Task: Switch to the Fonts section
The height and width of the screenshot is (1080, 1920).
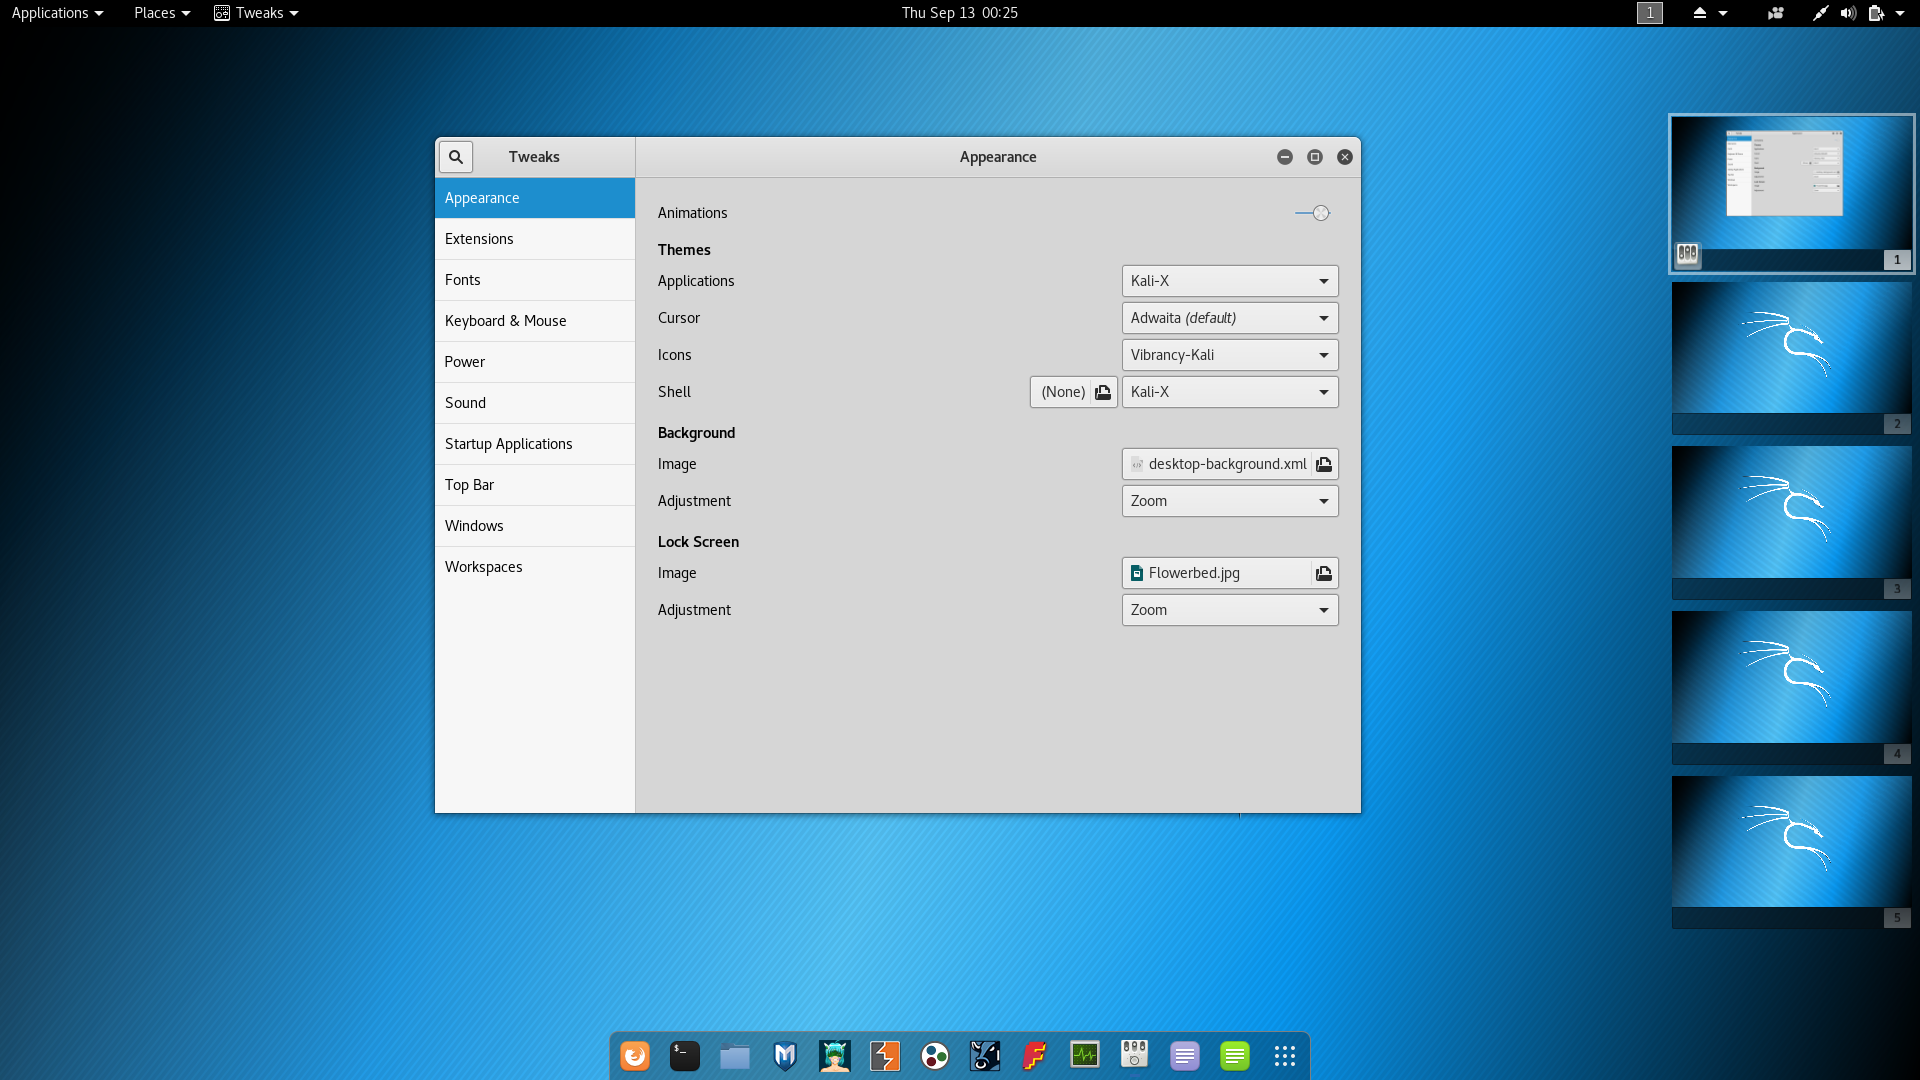Action: [463, 280]
